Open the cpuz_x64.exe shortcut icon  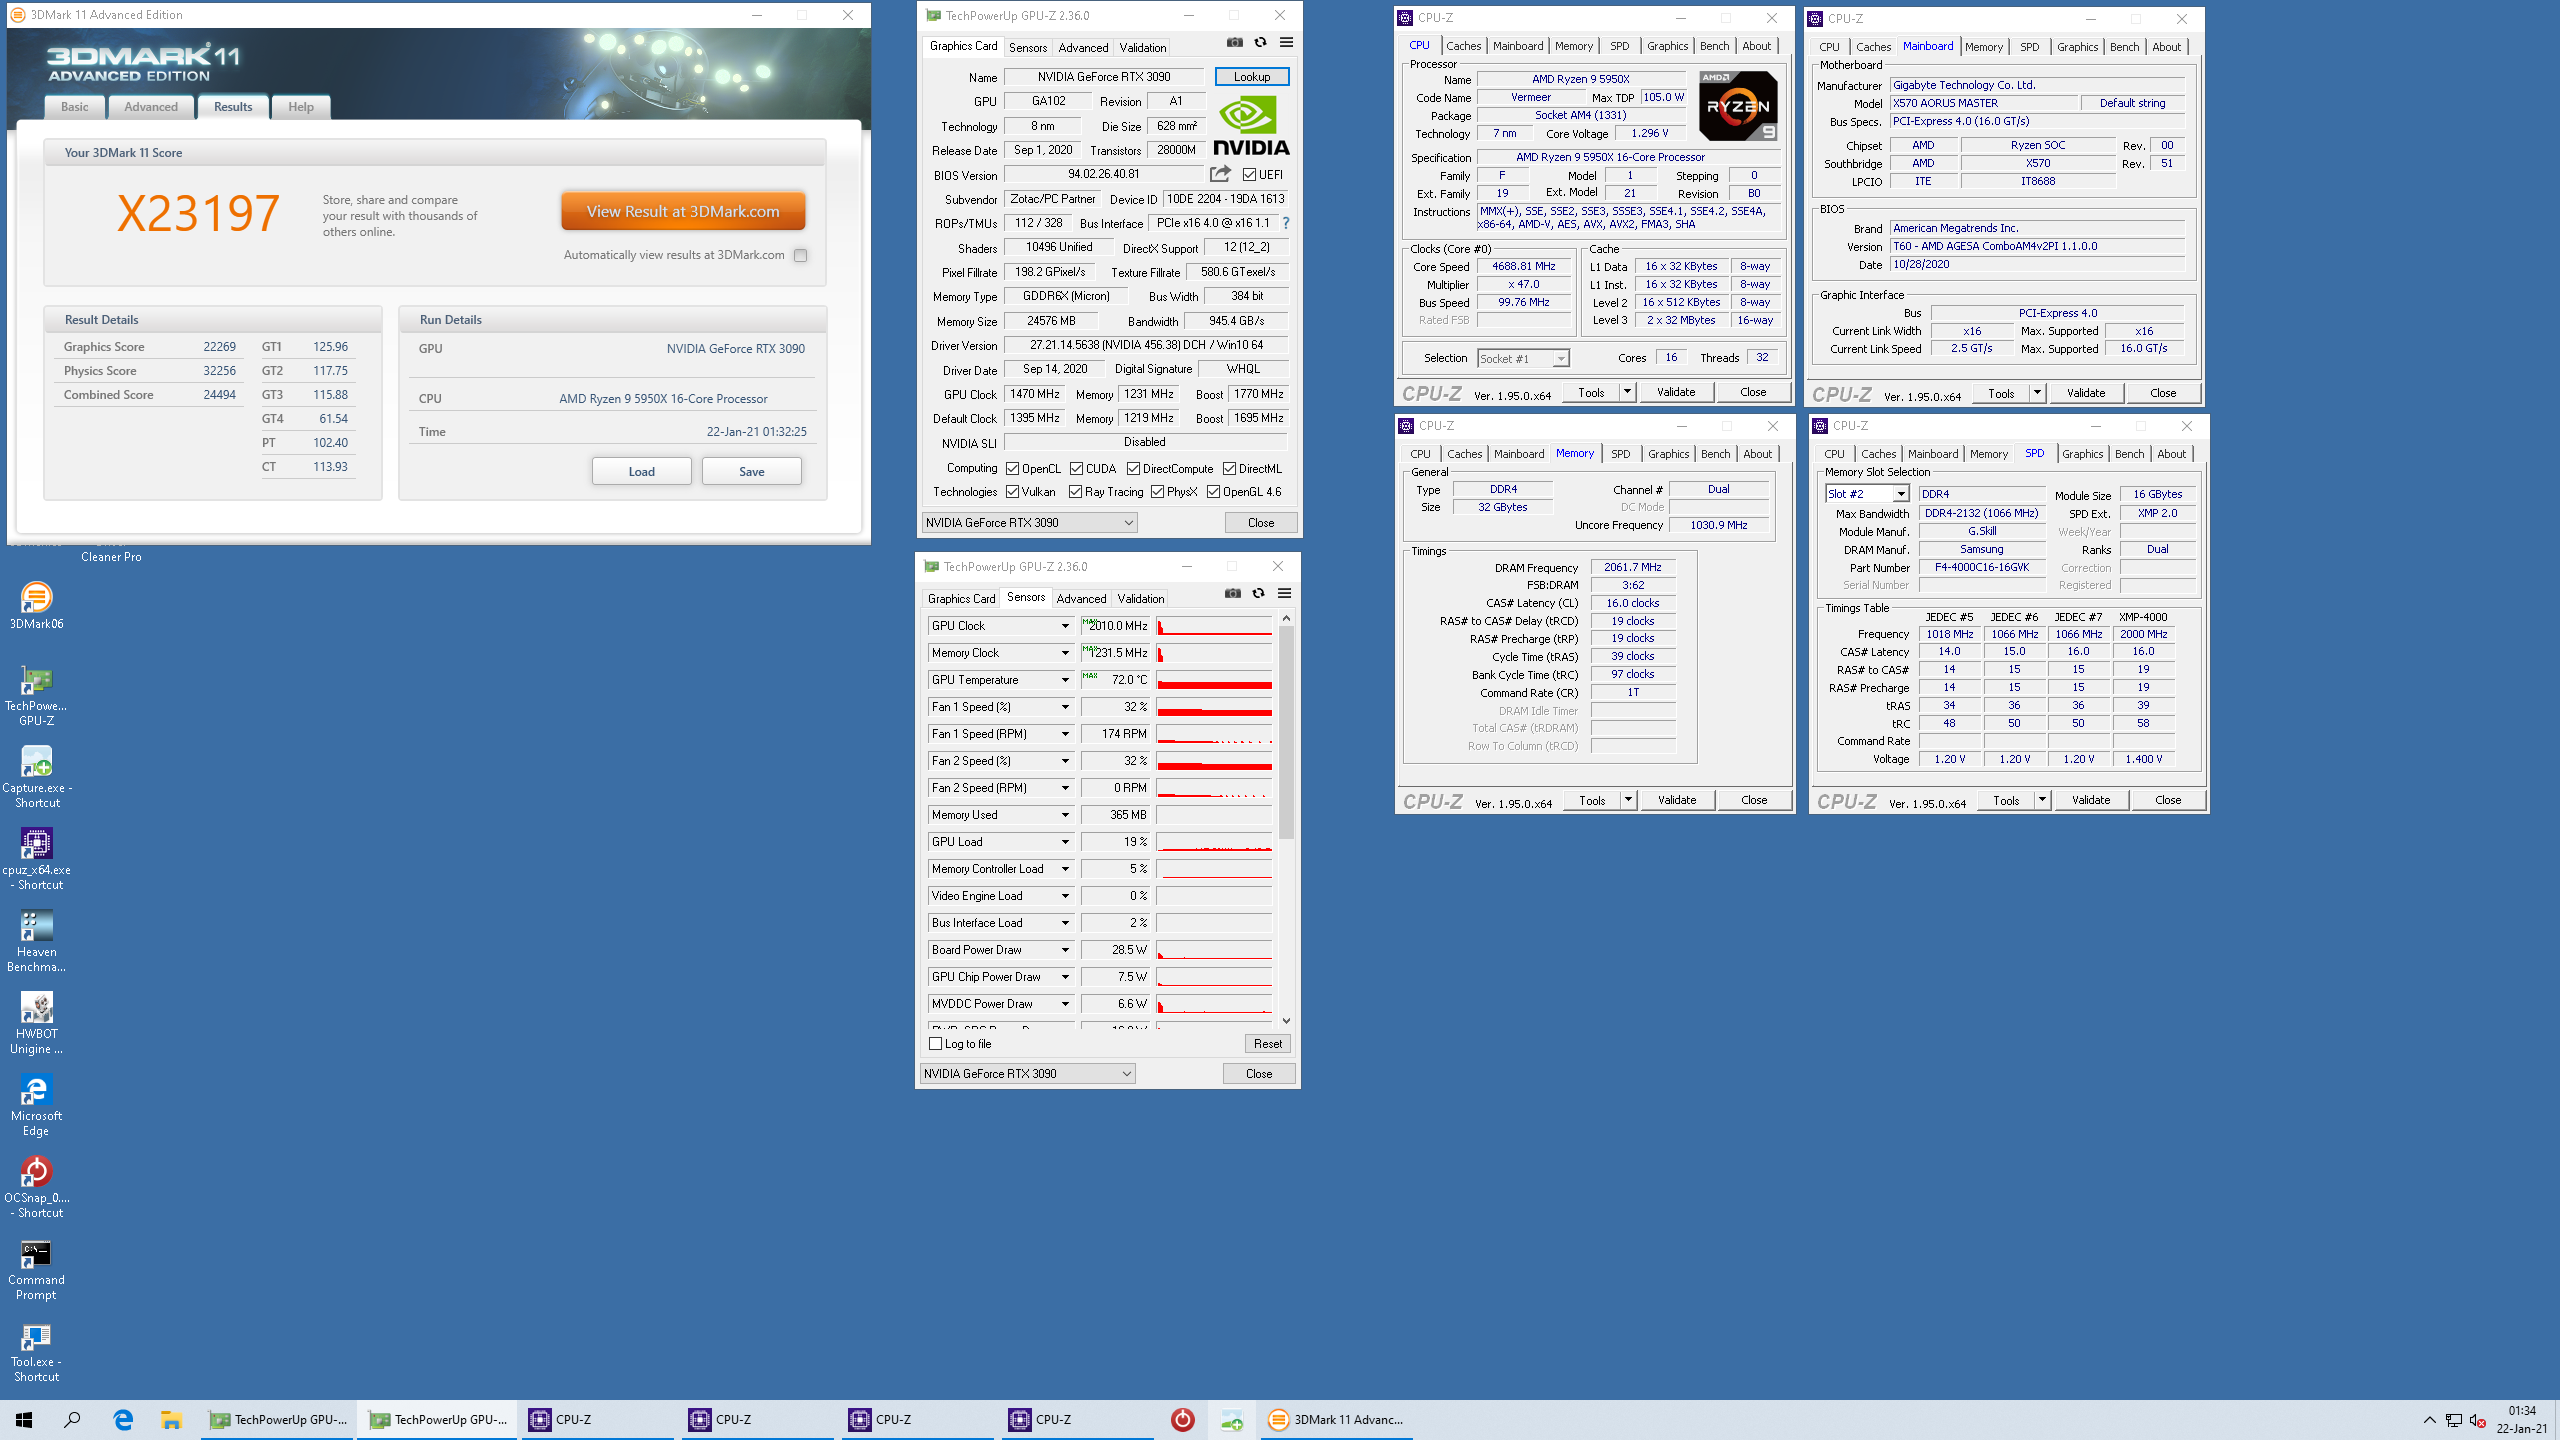click(36, 859)
